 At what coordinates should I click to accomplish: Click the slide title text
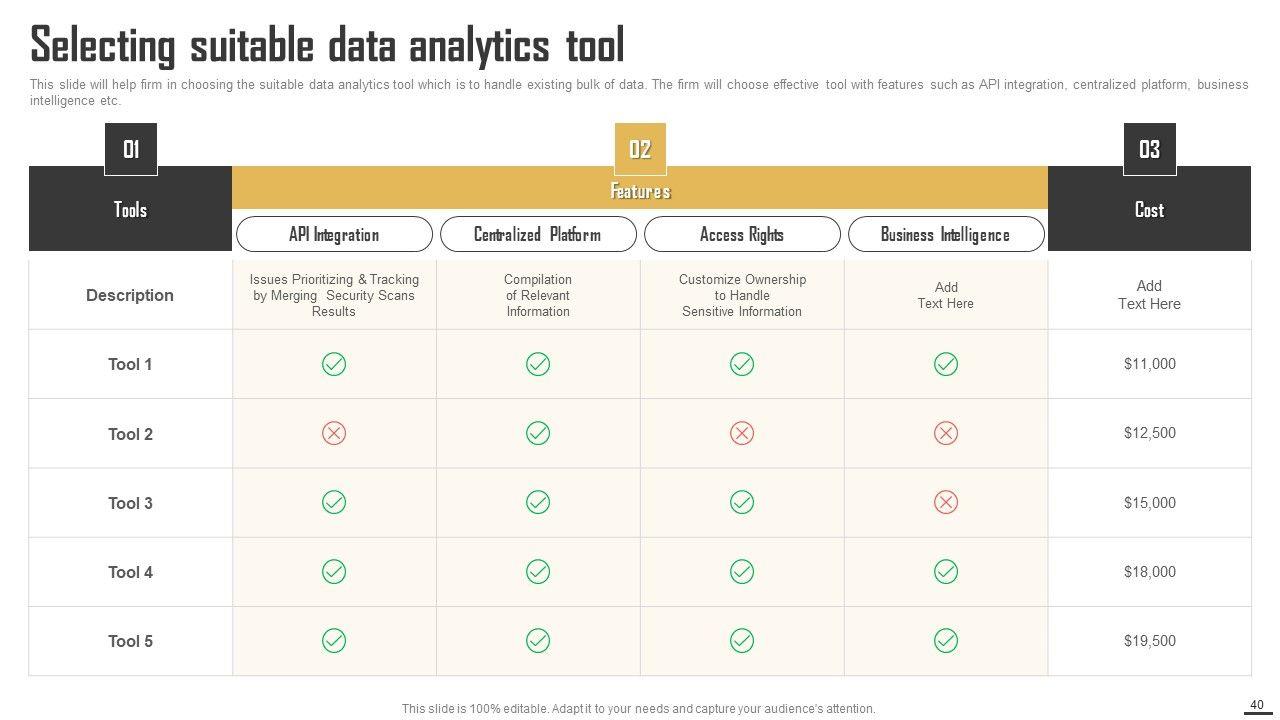327,46
